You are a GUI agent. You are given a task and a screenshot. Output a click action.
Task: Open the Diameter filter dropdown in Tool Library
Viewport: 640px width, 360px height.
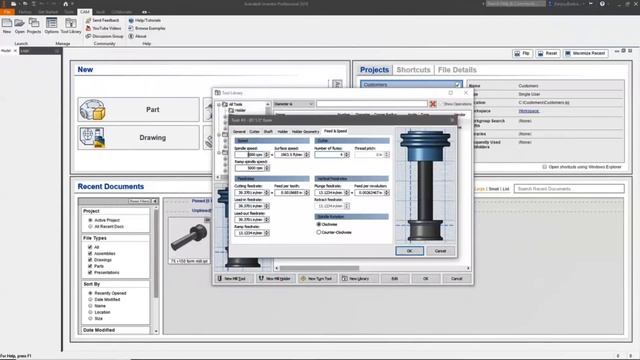tap(293, 104)
